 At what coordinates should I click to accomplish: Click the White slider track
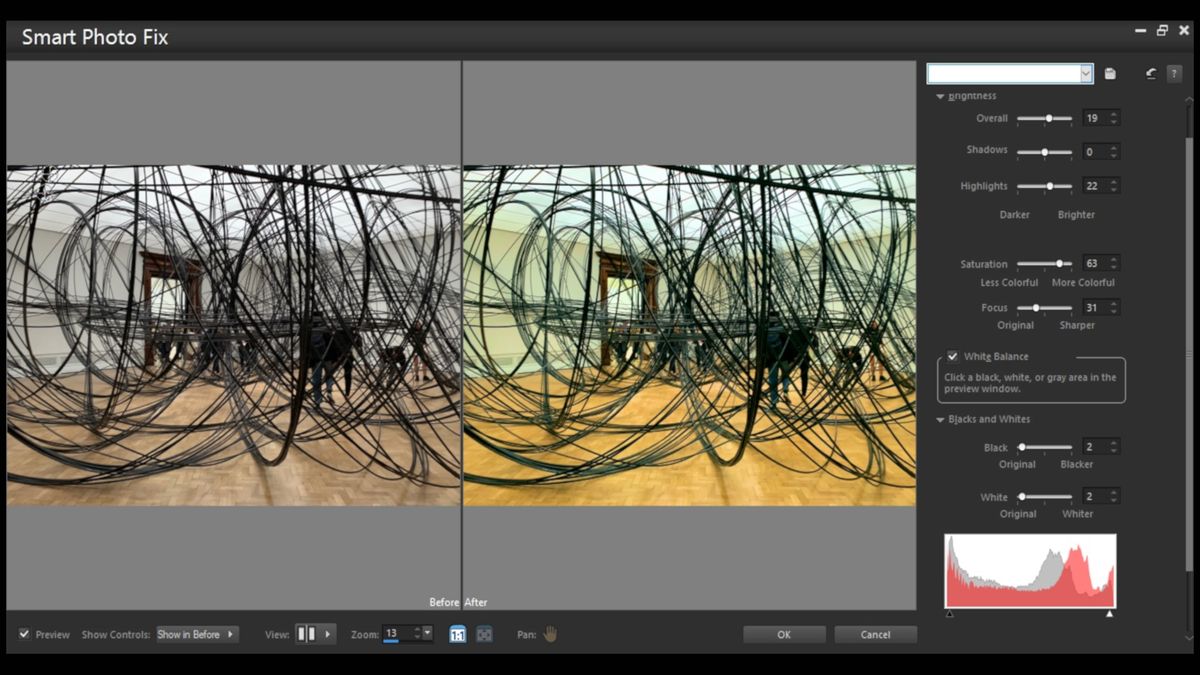pyautogui.click(x=1044, y=496)
